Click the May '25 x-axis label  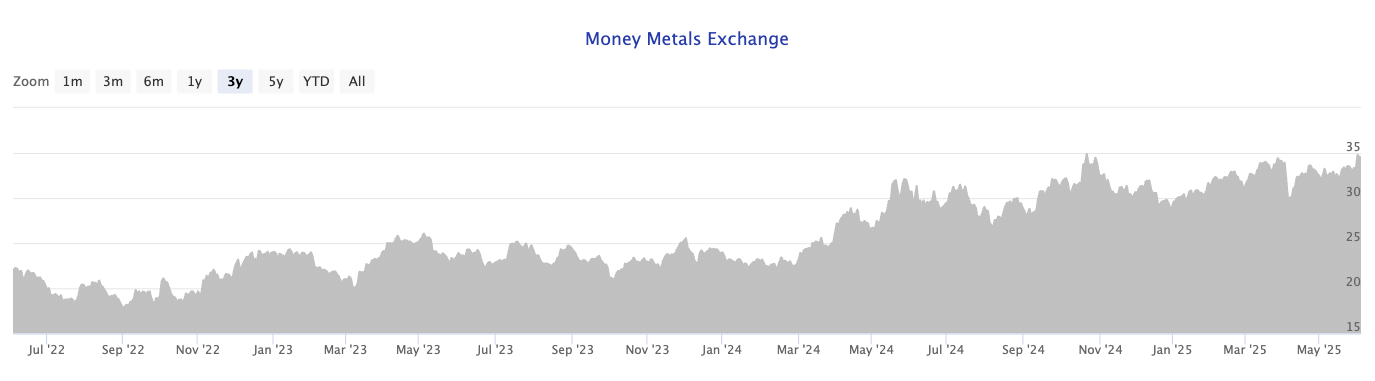pos(1319,350)
